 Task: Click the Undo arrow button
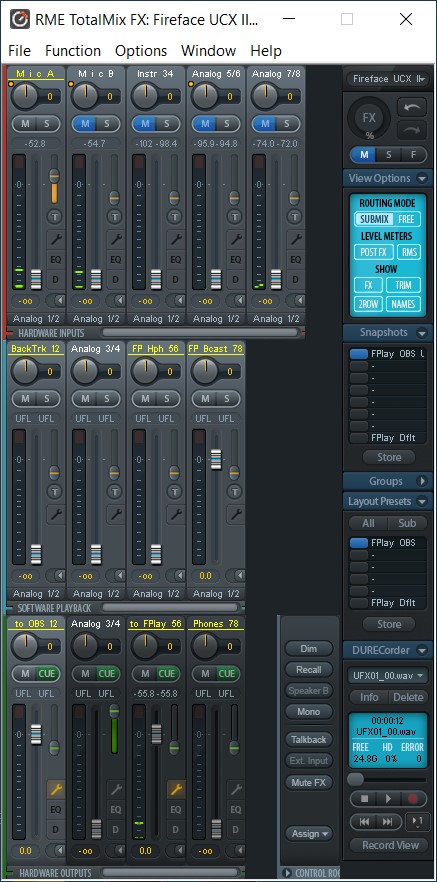click(x=412, y=107)
